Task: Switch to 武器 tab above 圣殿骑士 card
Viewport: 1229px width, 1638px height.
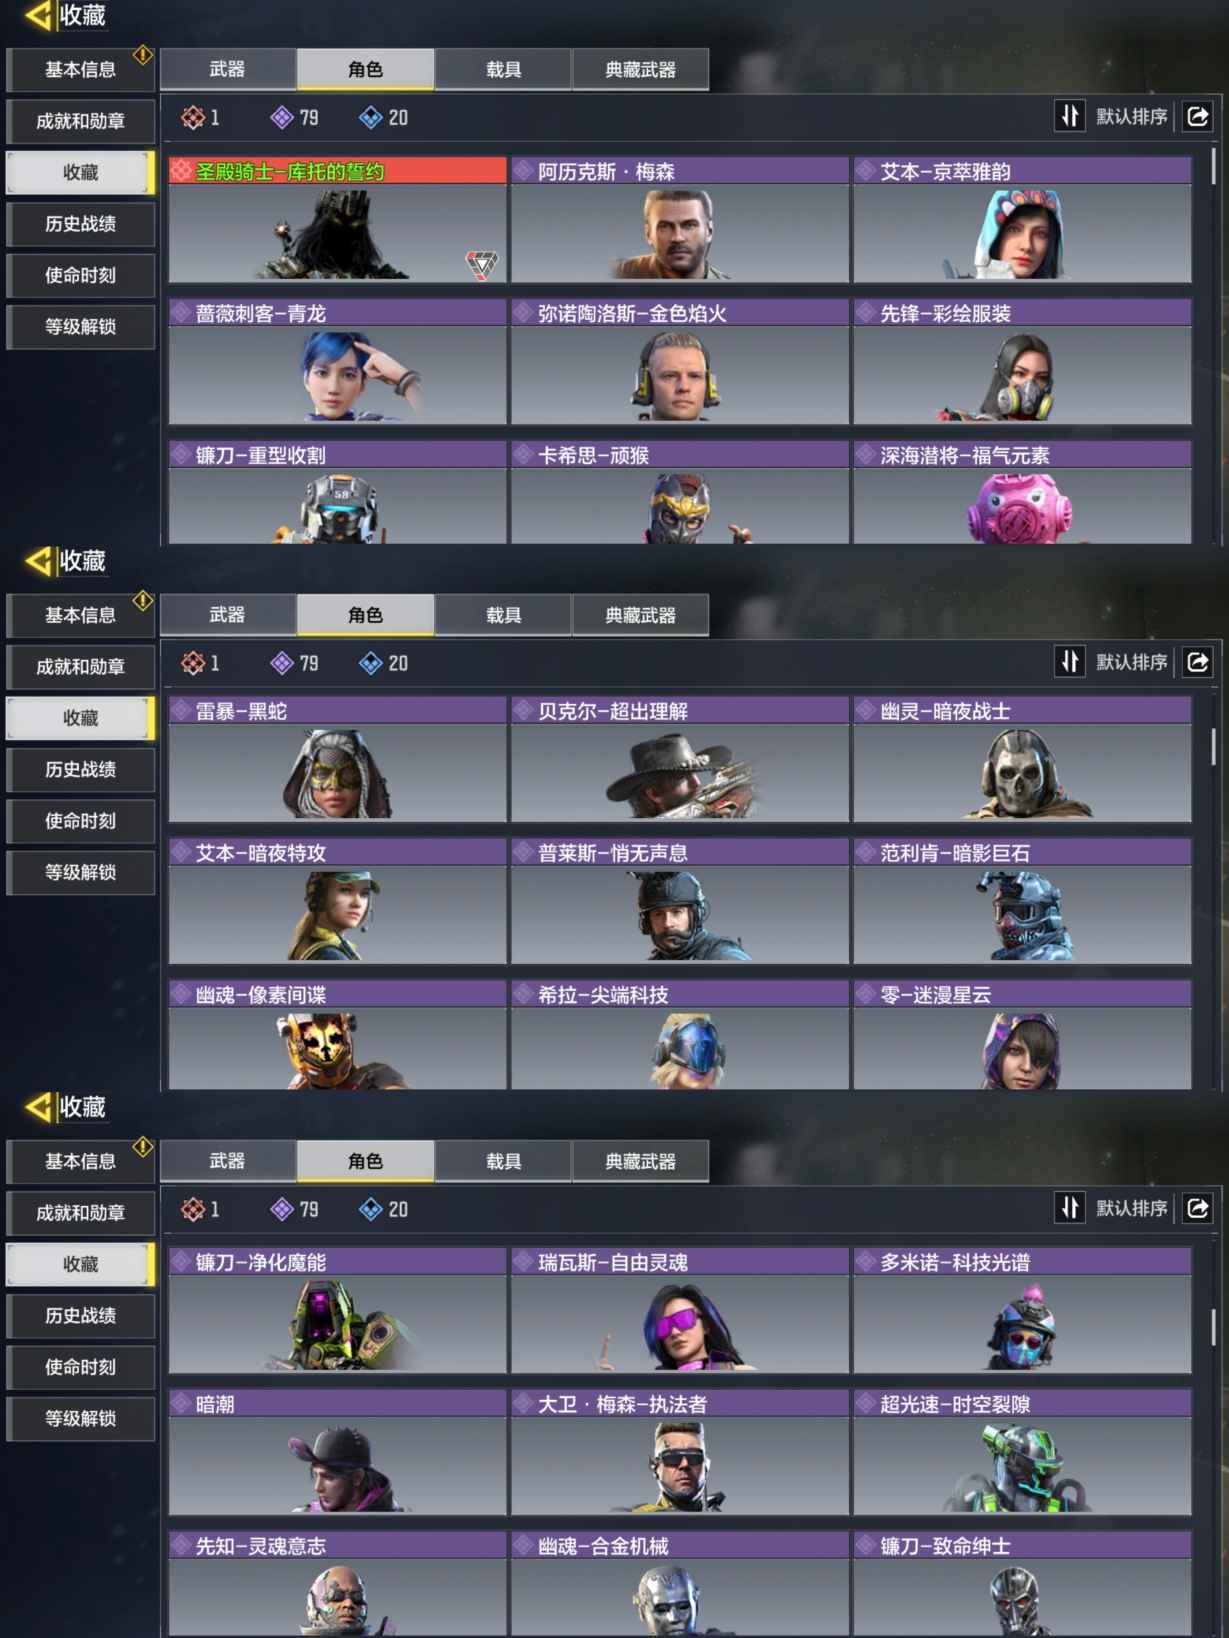Action: pyautogui.click(x=227, y=69)
